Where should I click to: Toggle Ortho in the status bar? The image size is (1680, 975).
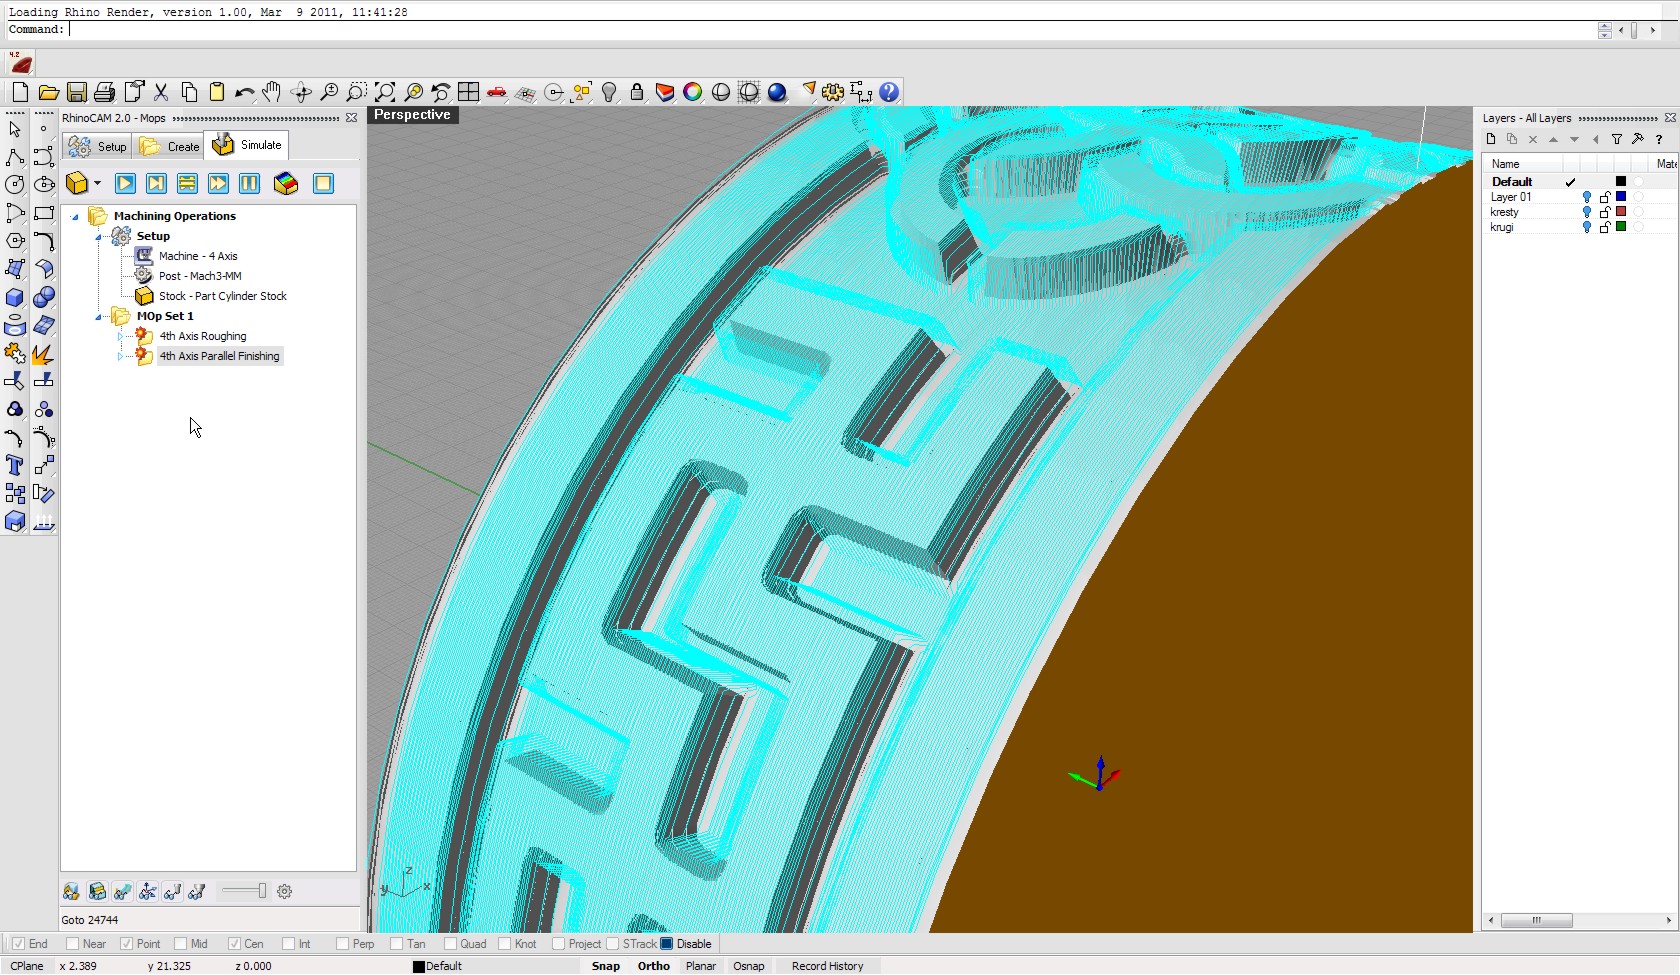[653, 966]
